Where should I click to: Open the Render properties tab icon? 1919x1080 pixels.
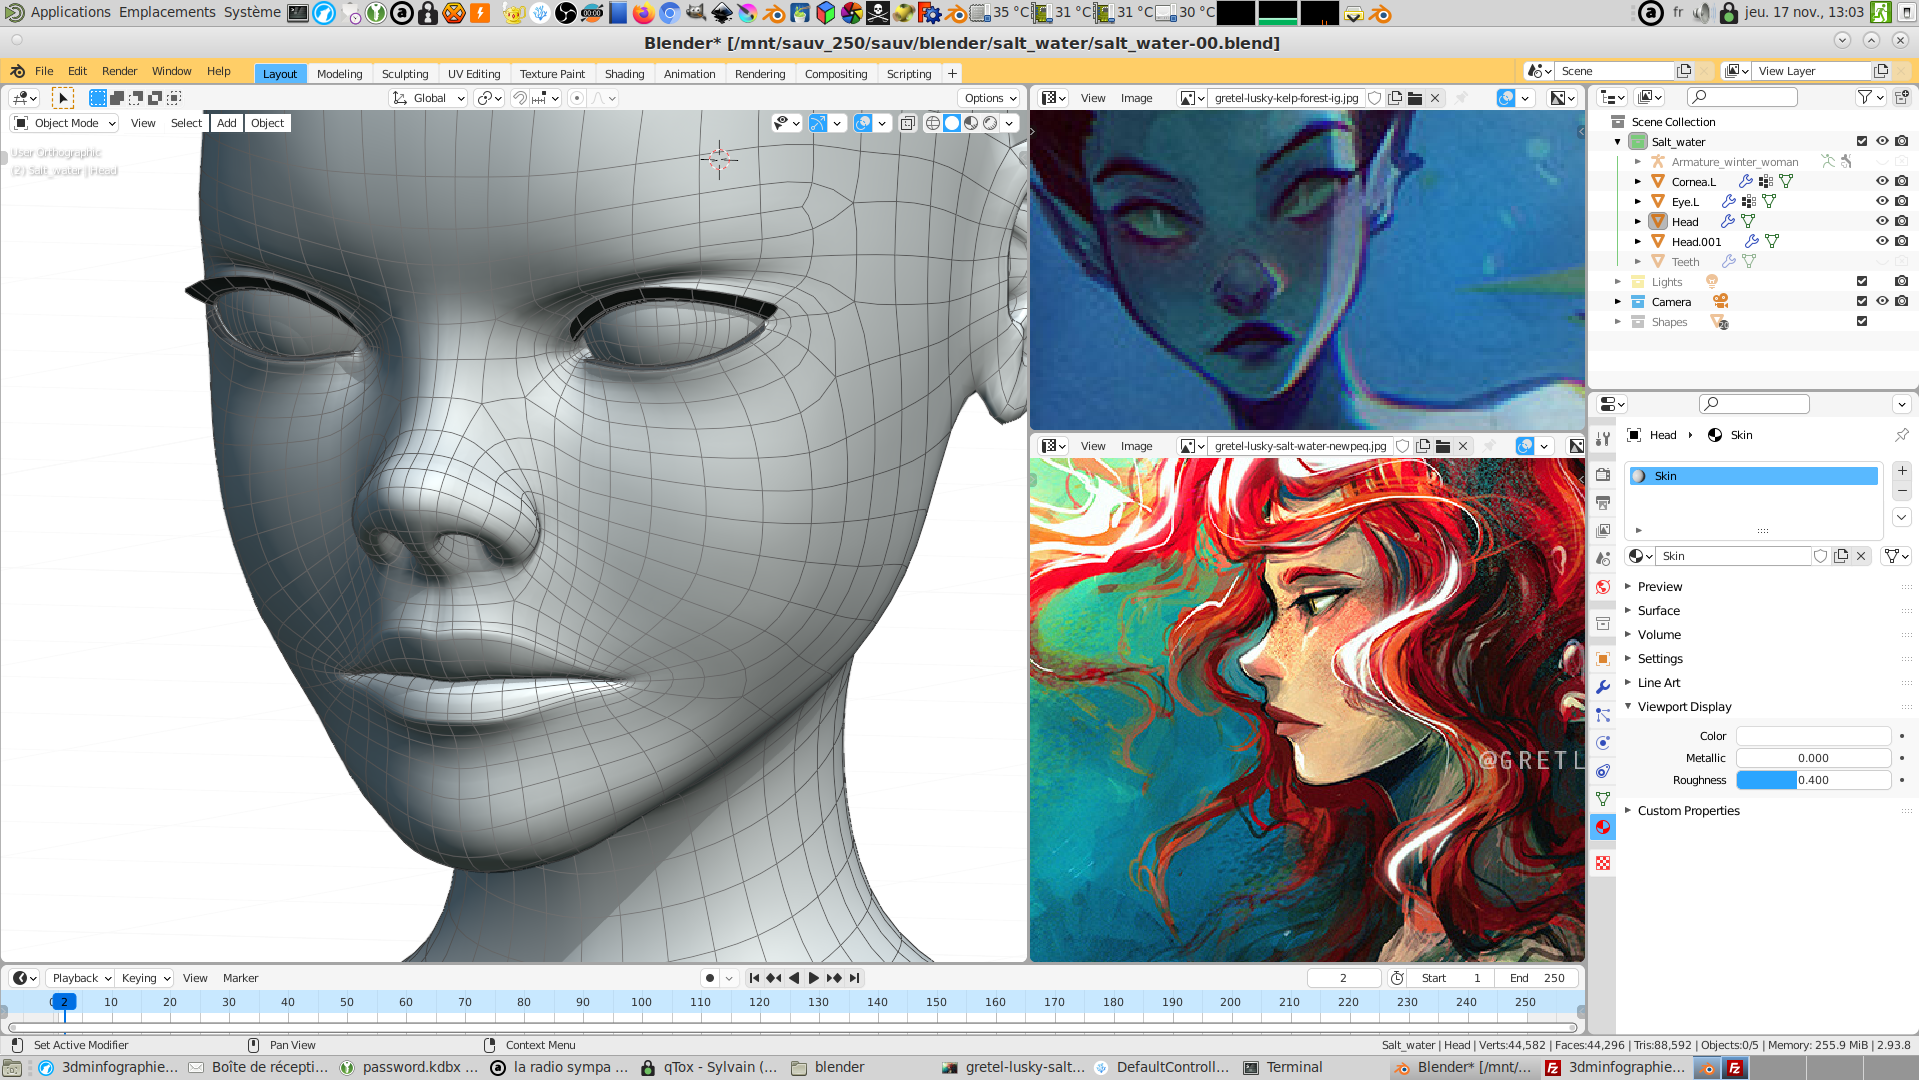(x=1603, y=475)
